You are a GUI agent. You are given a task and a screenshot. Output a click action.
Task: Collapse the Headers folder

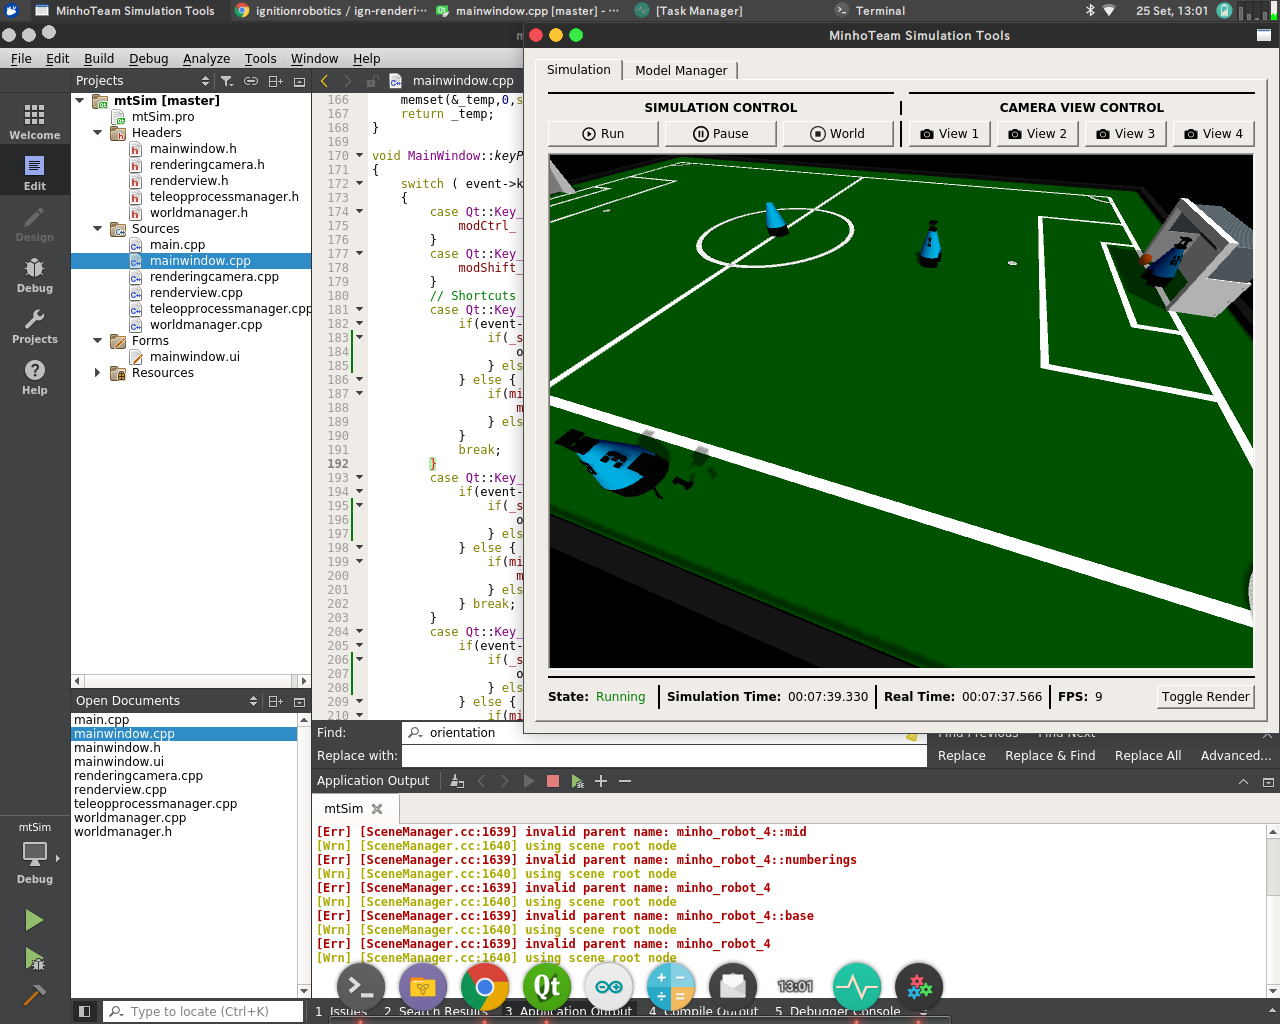pyautogui.click(x=97, y=132)
